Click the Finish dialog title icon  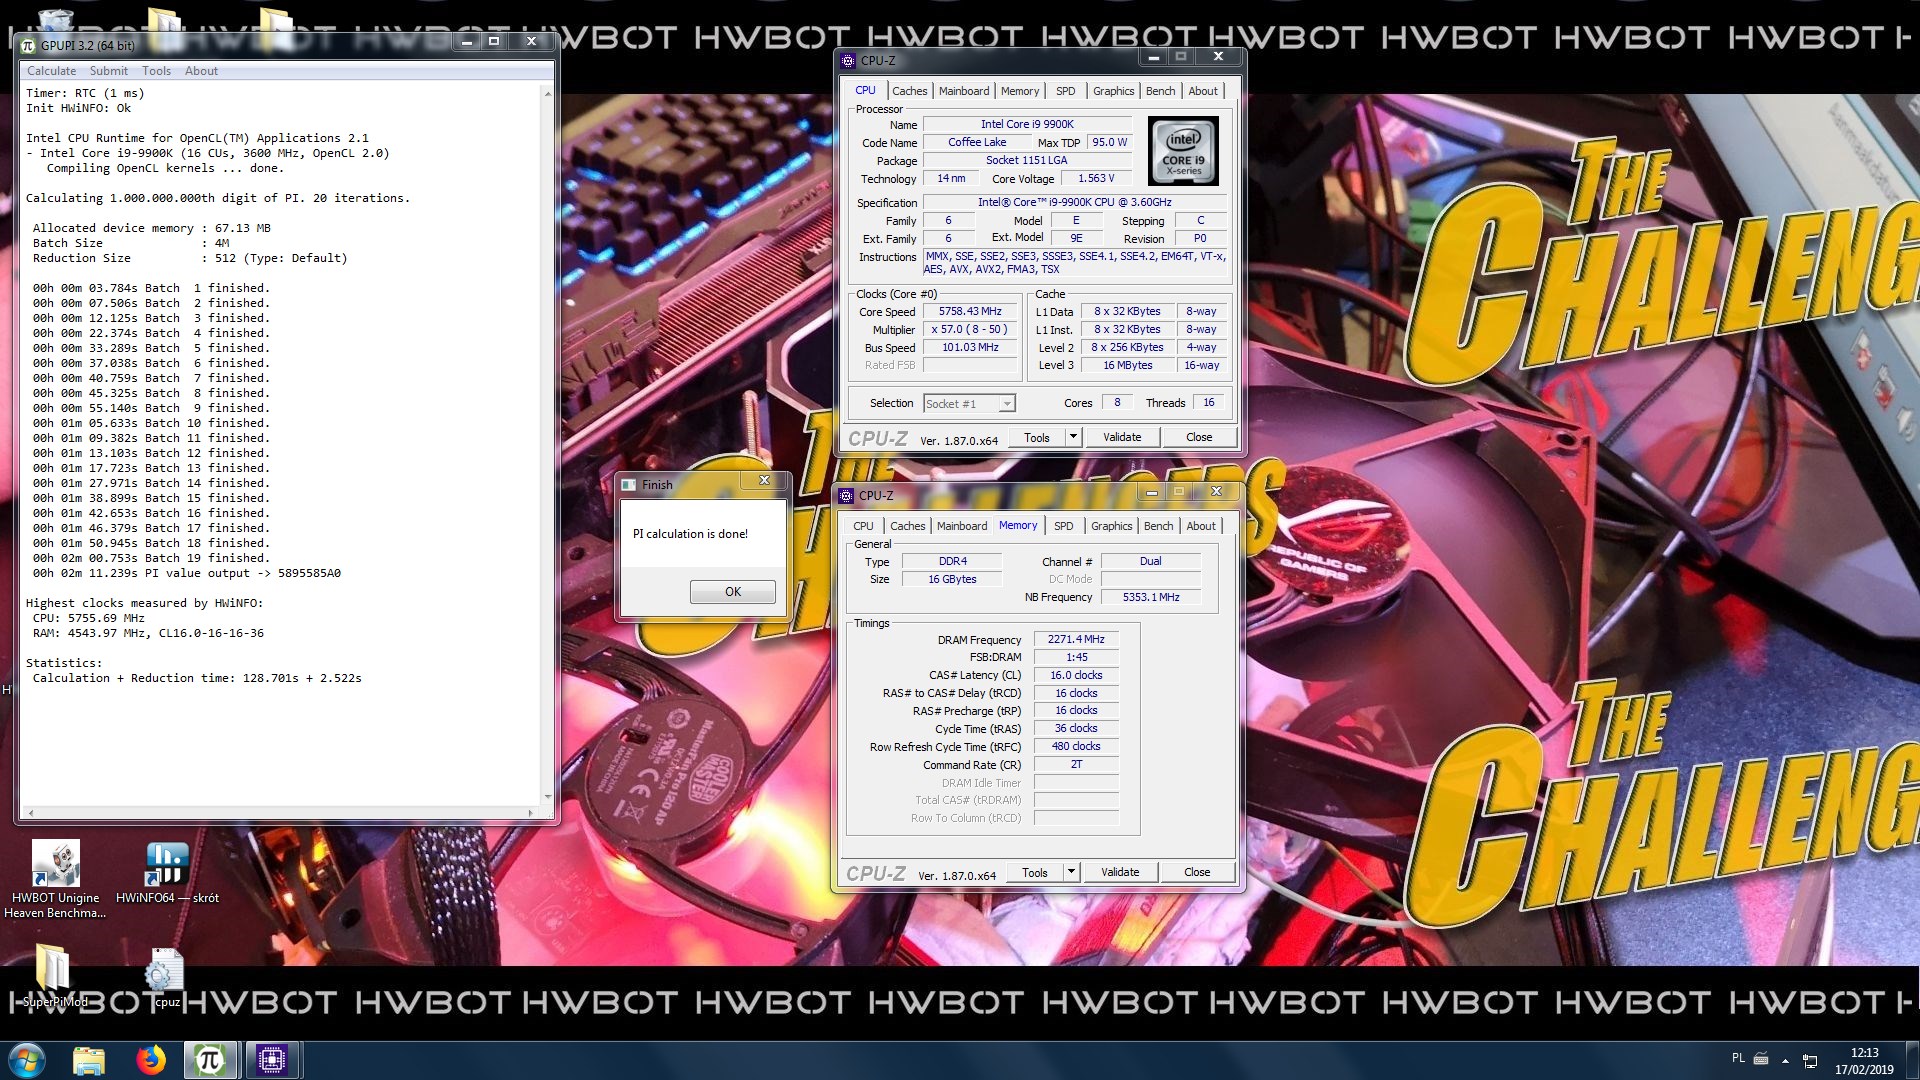(x=629, y=484)
